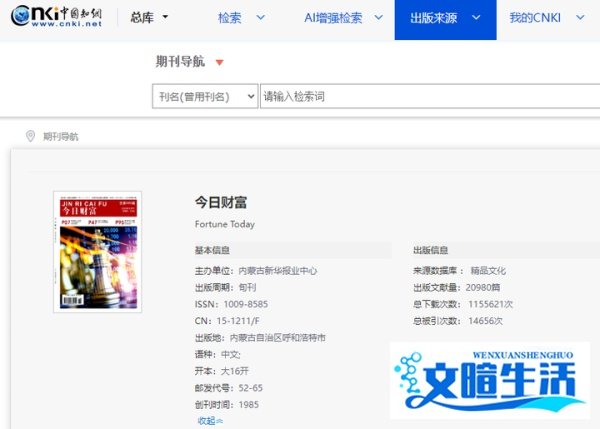Click the 期刊导航 heading
600x429 pixels.
[x=180, y=61]
